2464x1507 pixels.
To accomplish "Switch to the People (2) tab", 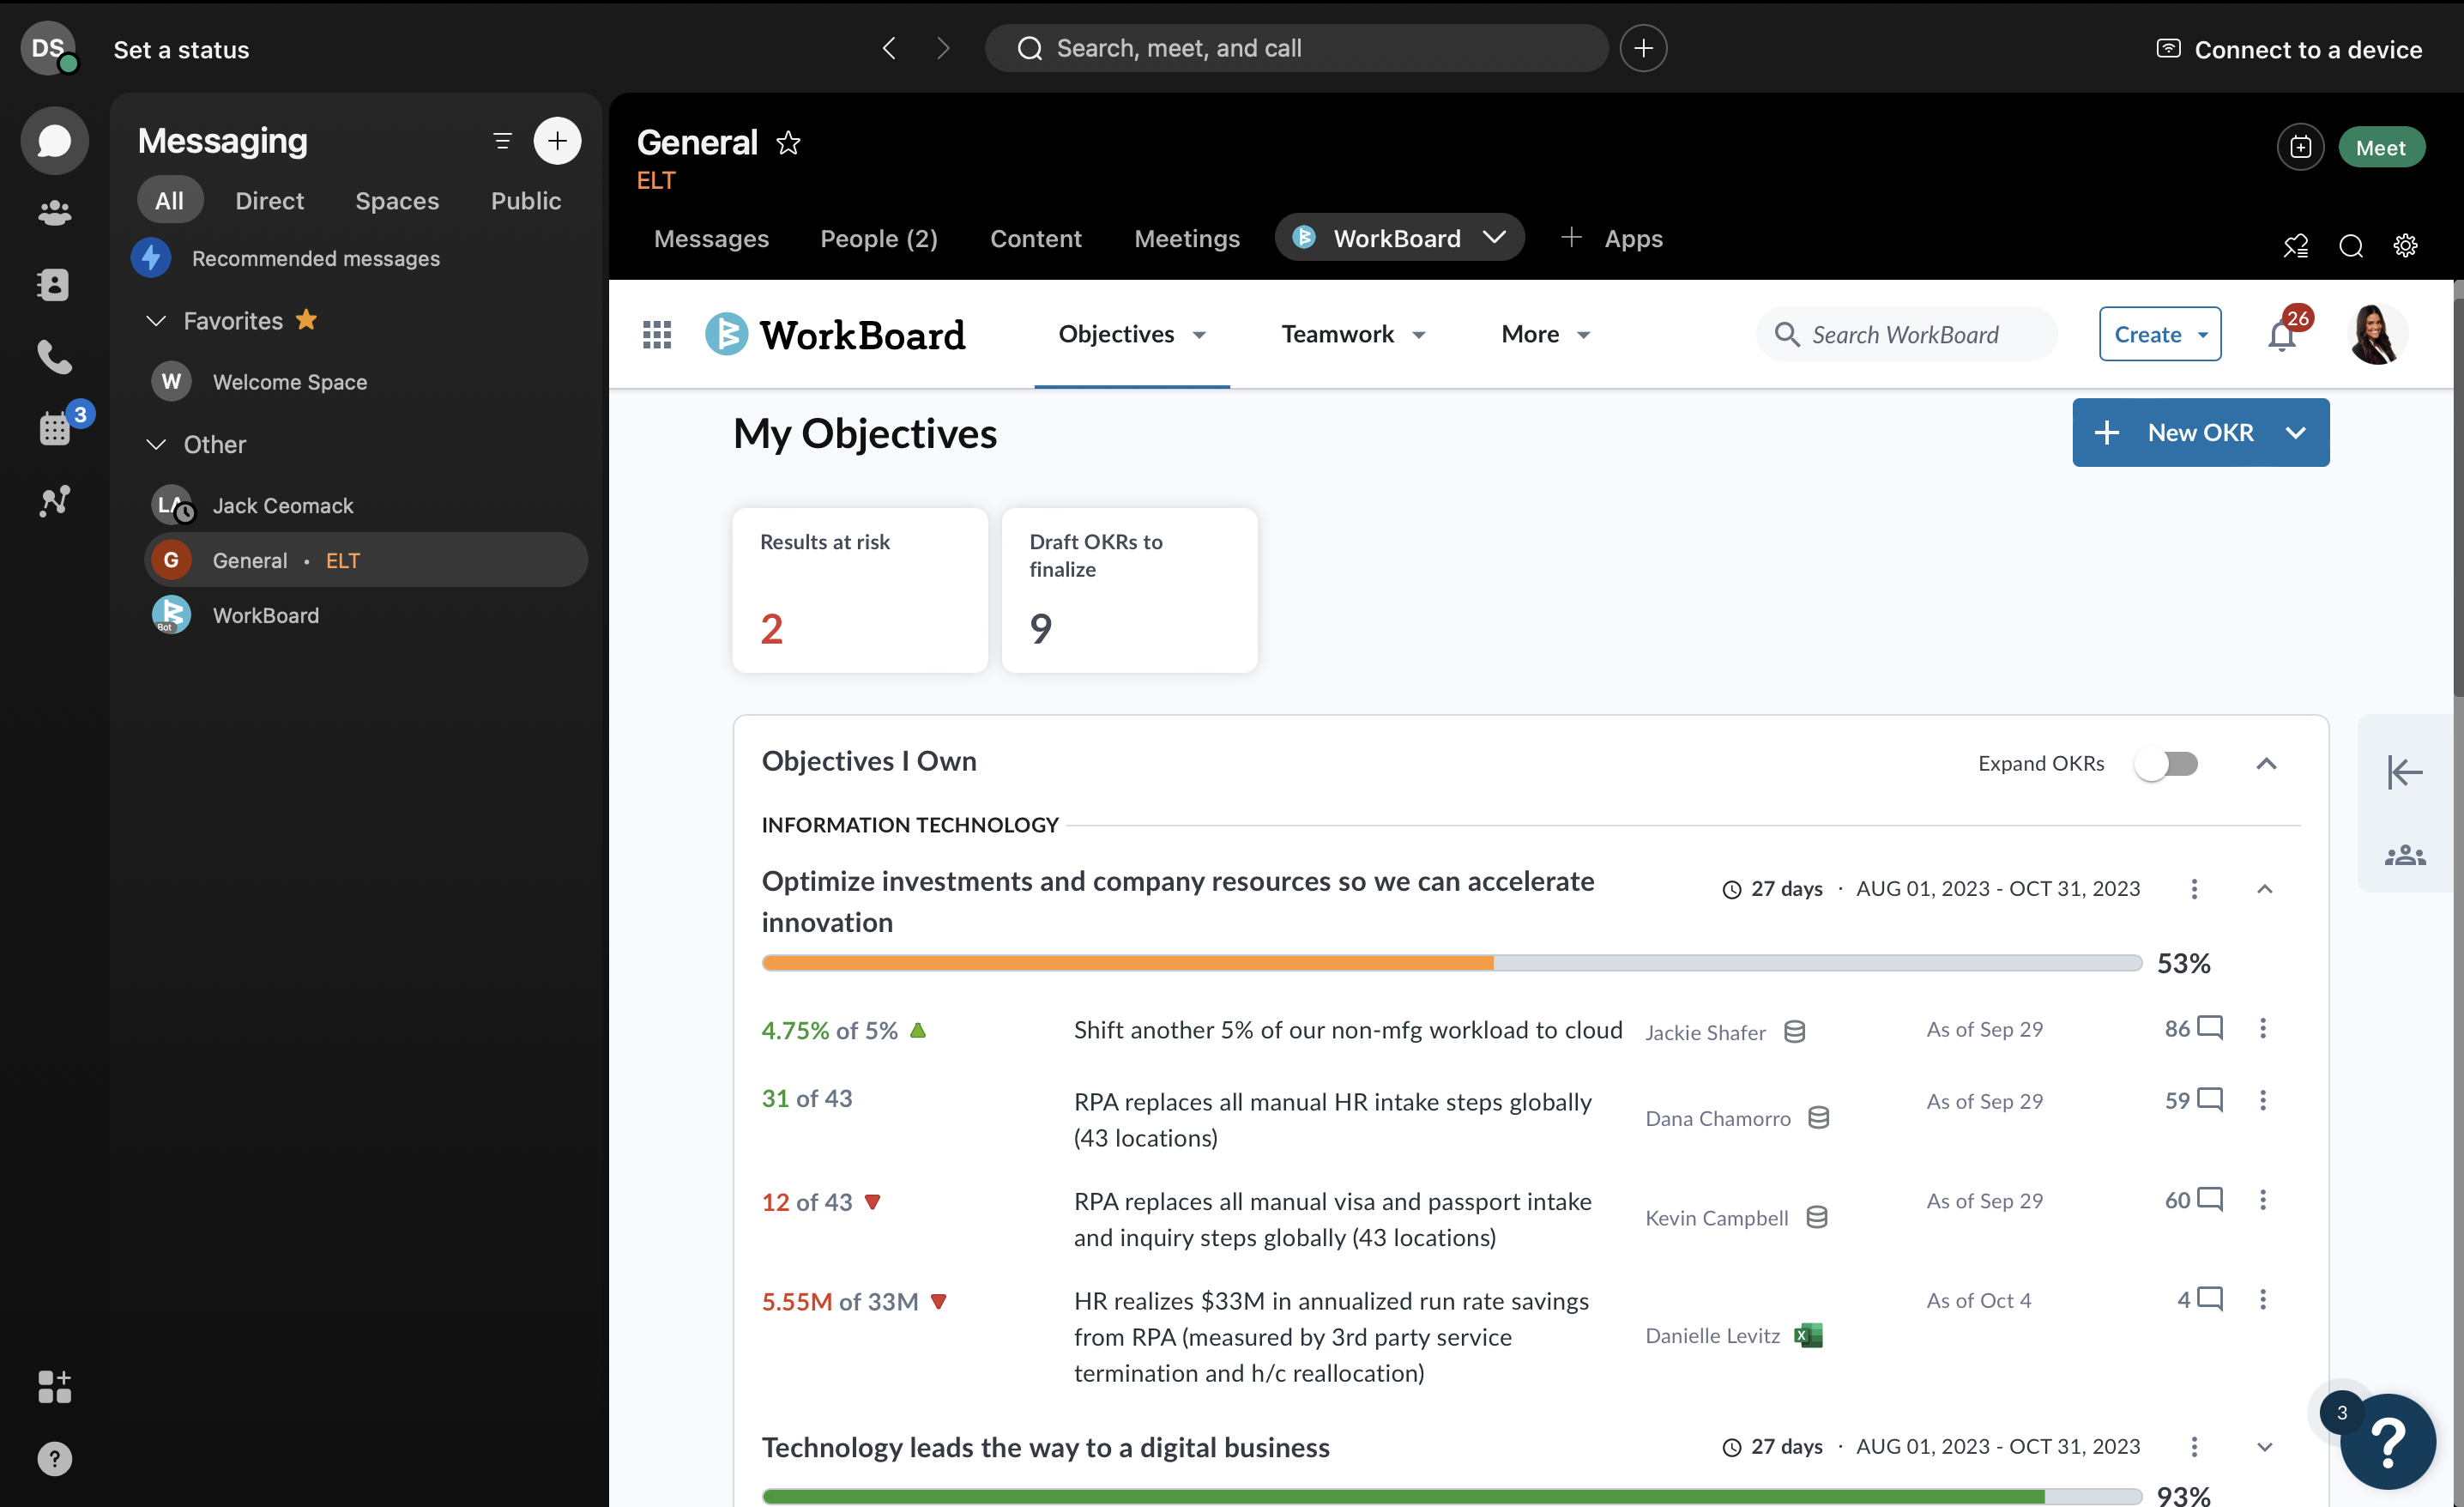I will click(879, 239).
